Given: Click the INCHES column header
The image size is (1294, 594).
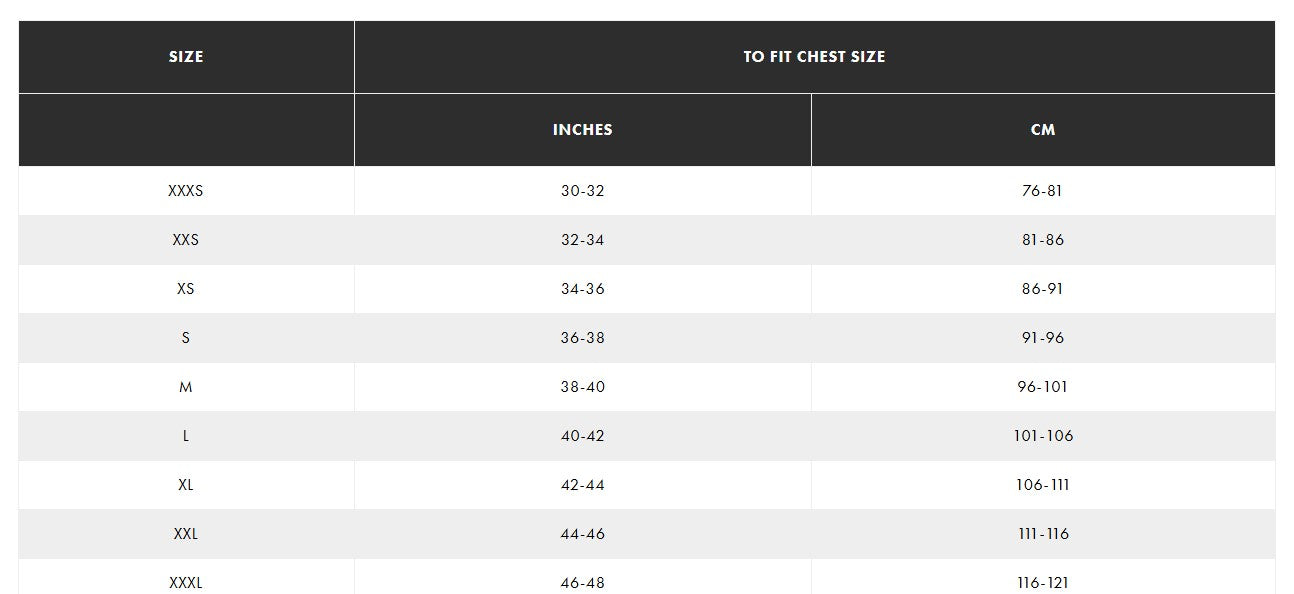Looking at the screenshot, I should (582, 130).
